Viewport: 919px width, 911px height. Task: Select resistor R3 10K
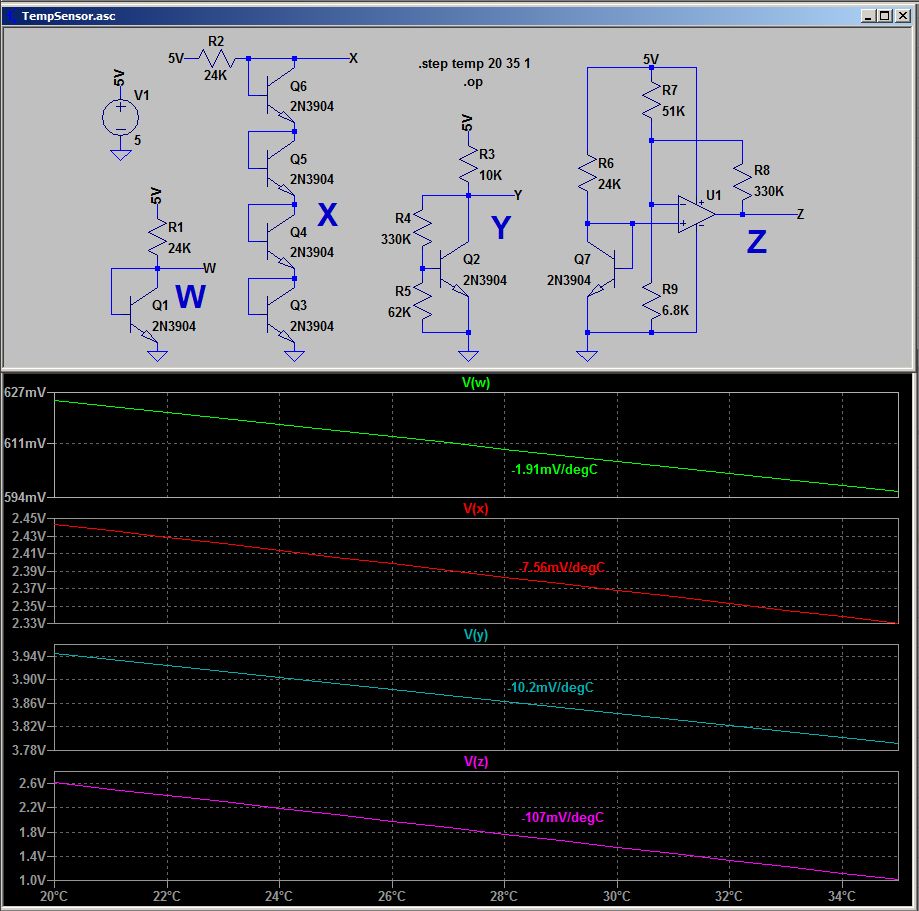click(x=468, y=164)
